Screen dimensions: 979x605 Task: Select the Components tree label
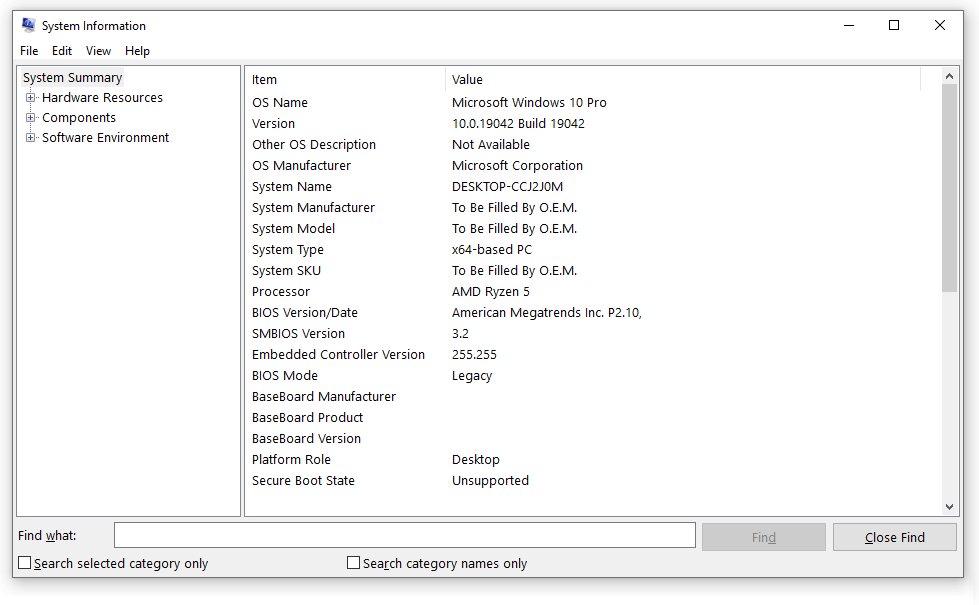click(79, 117)
